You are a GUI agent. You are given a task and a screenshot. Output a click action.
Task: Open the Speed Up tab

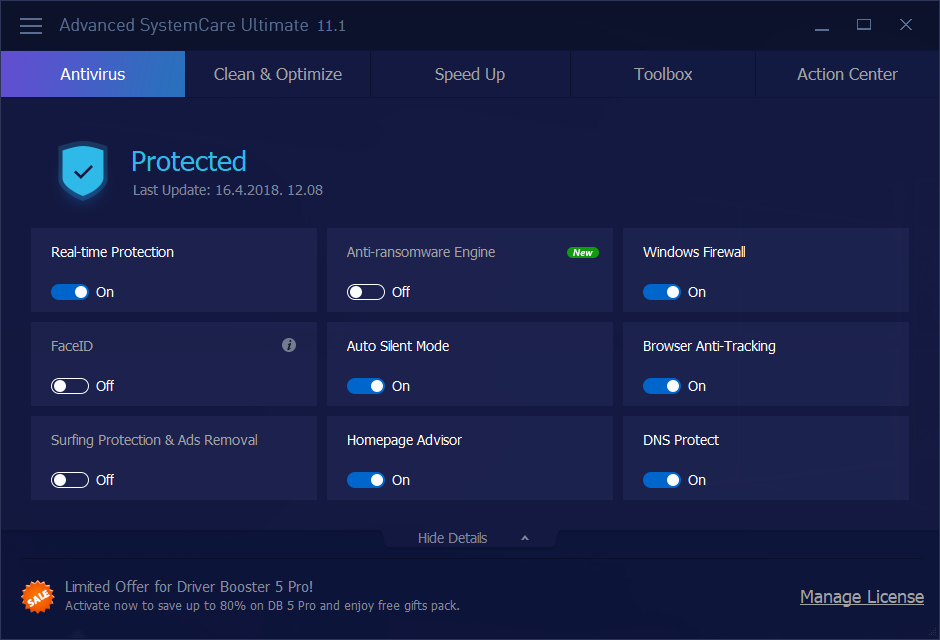coord(470,74)
